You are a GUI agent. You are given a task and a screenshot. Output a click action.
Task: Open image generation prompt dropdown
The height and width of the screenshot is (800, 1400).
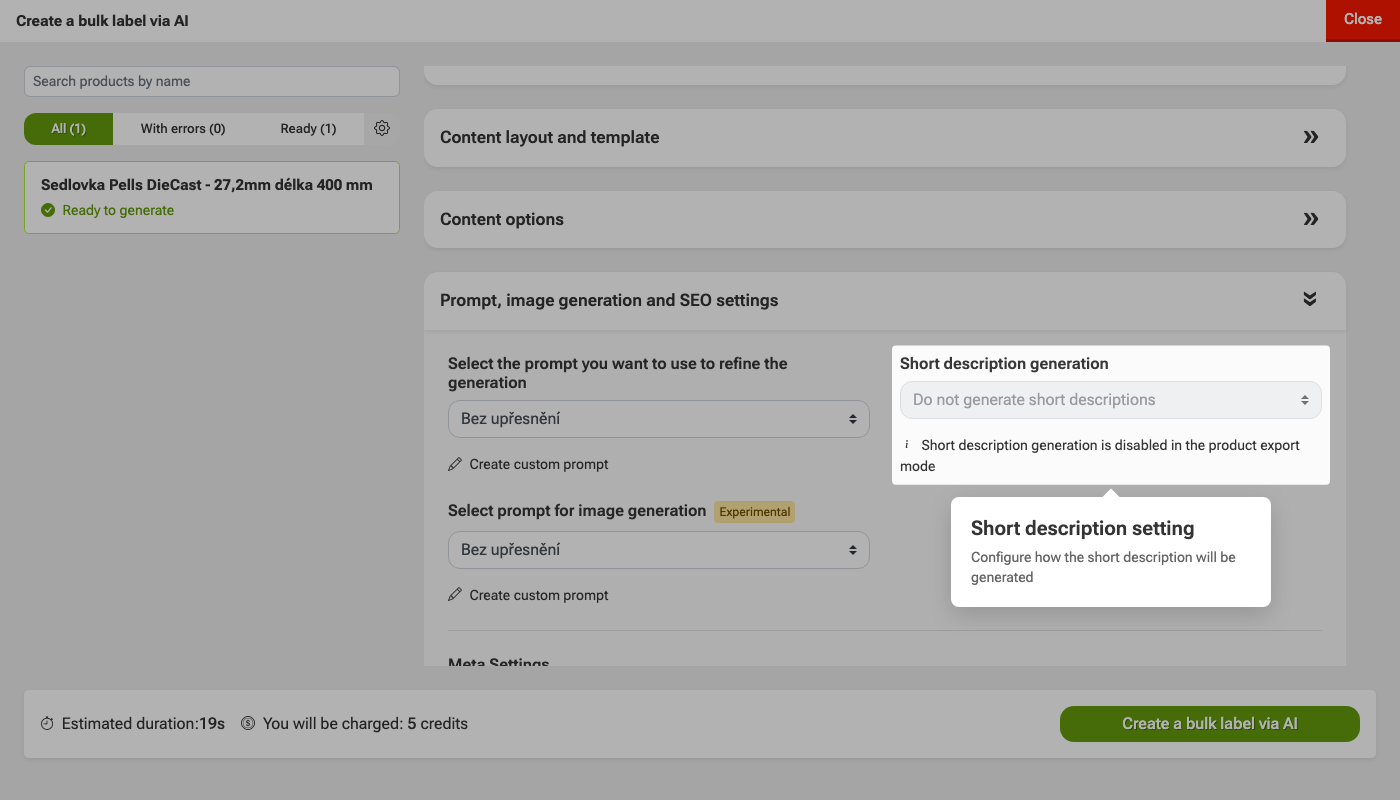[x=659, y=550]
